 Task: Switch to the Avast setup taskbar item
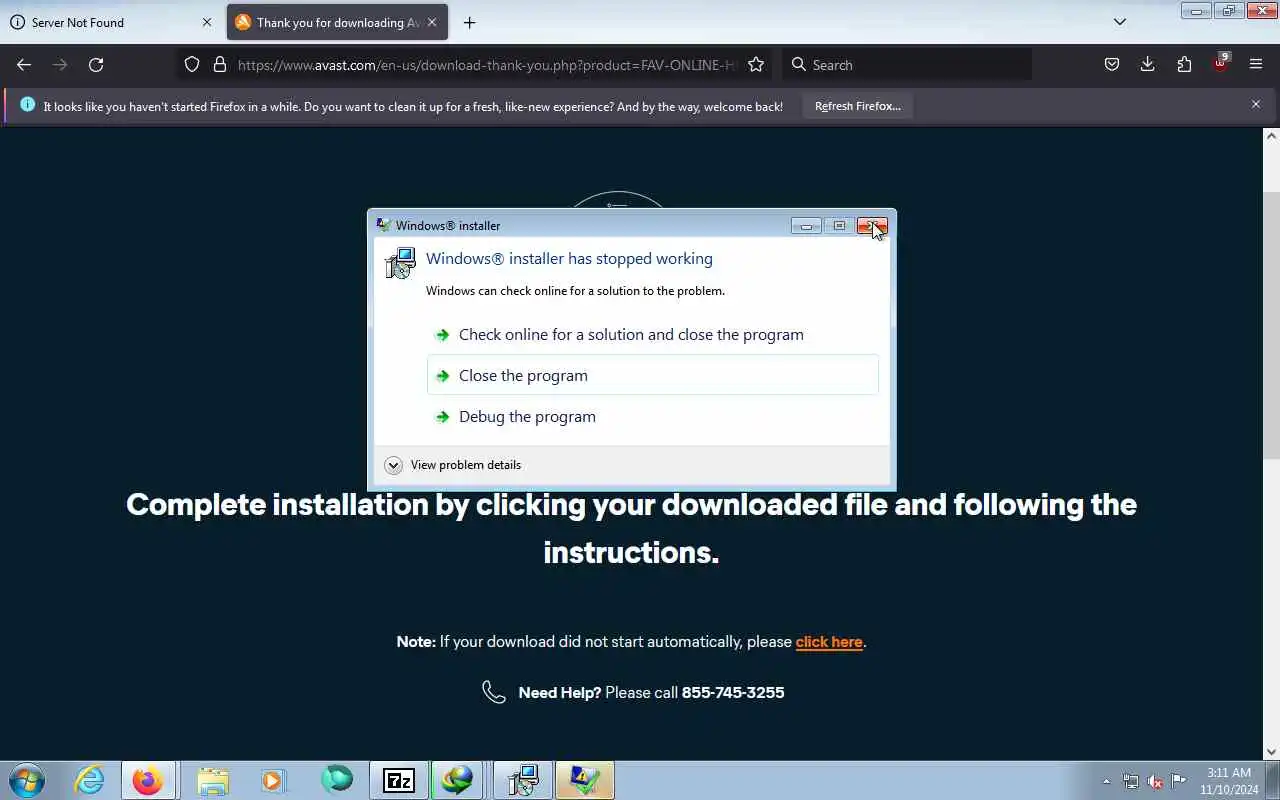(x=584, y=780)
